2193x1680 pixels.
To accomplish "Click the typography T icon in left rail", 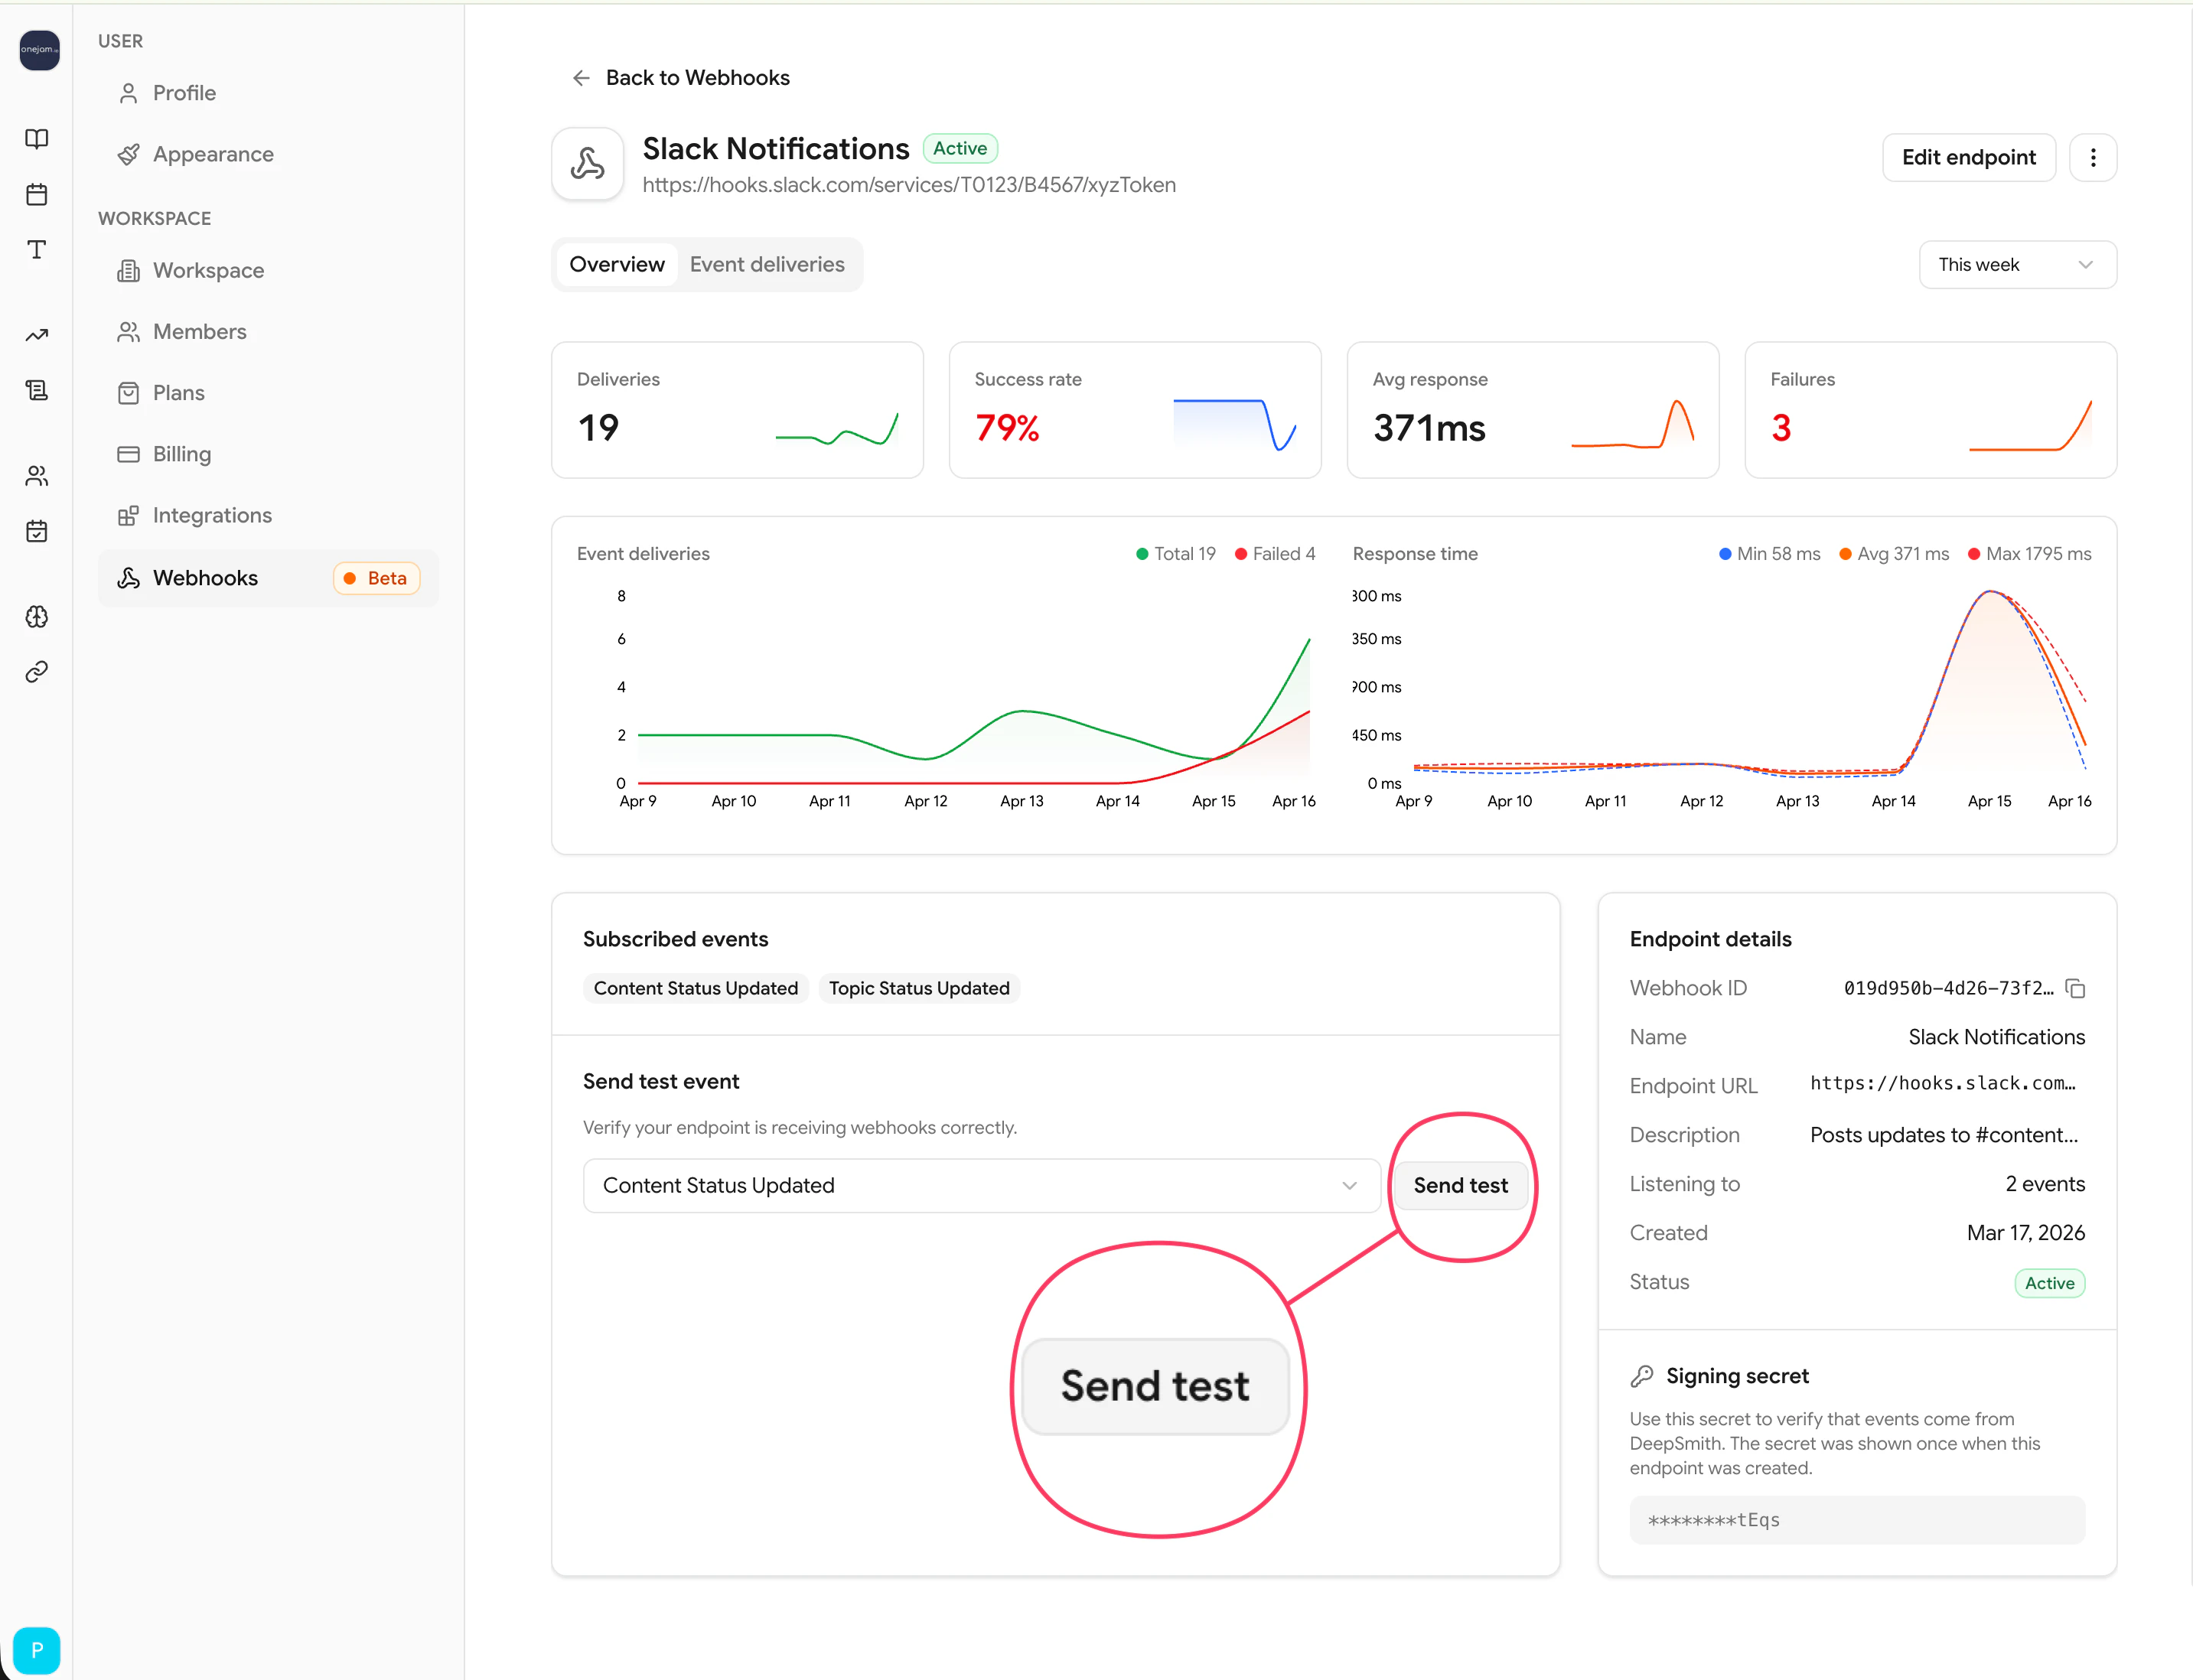I will pos(37,249).
